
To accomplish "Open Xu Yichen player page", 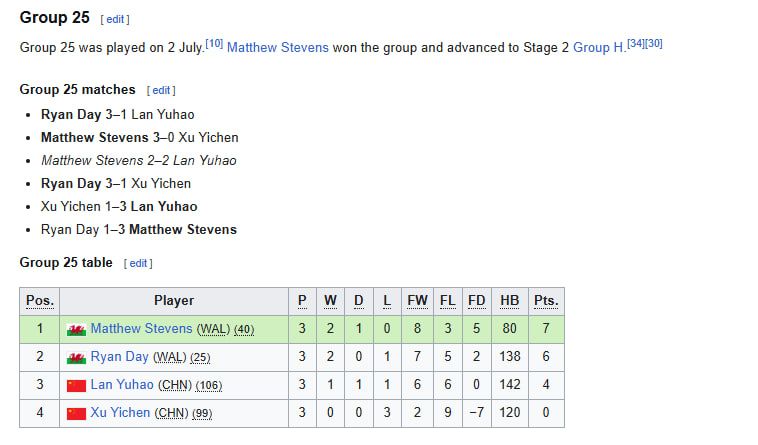I will click(x=120, y=413).
